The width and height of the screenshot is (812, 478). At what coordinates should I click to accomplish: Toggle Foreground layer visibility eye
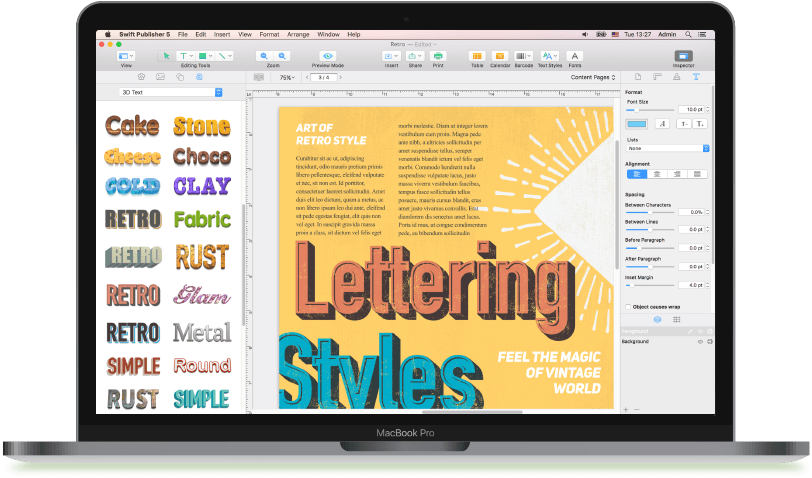pyautogui.click(x=700, y=331)
